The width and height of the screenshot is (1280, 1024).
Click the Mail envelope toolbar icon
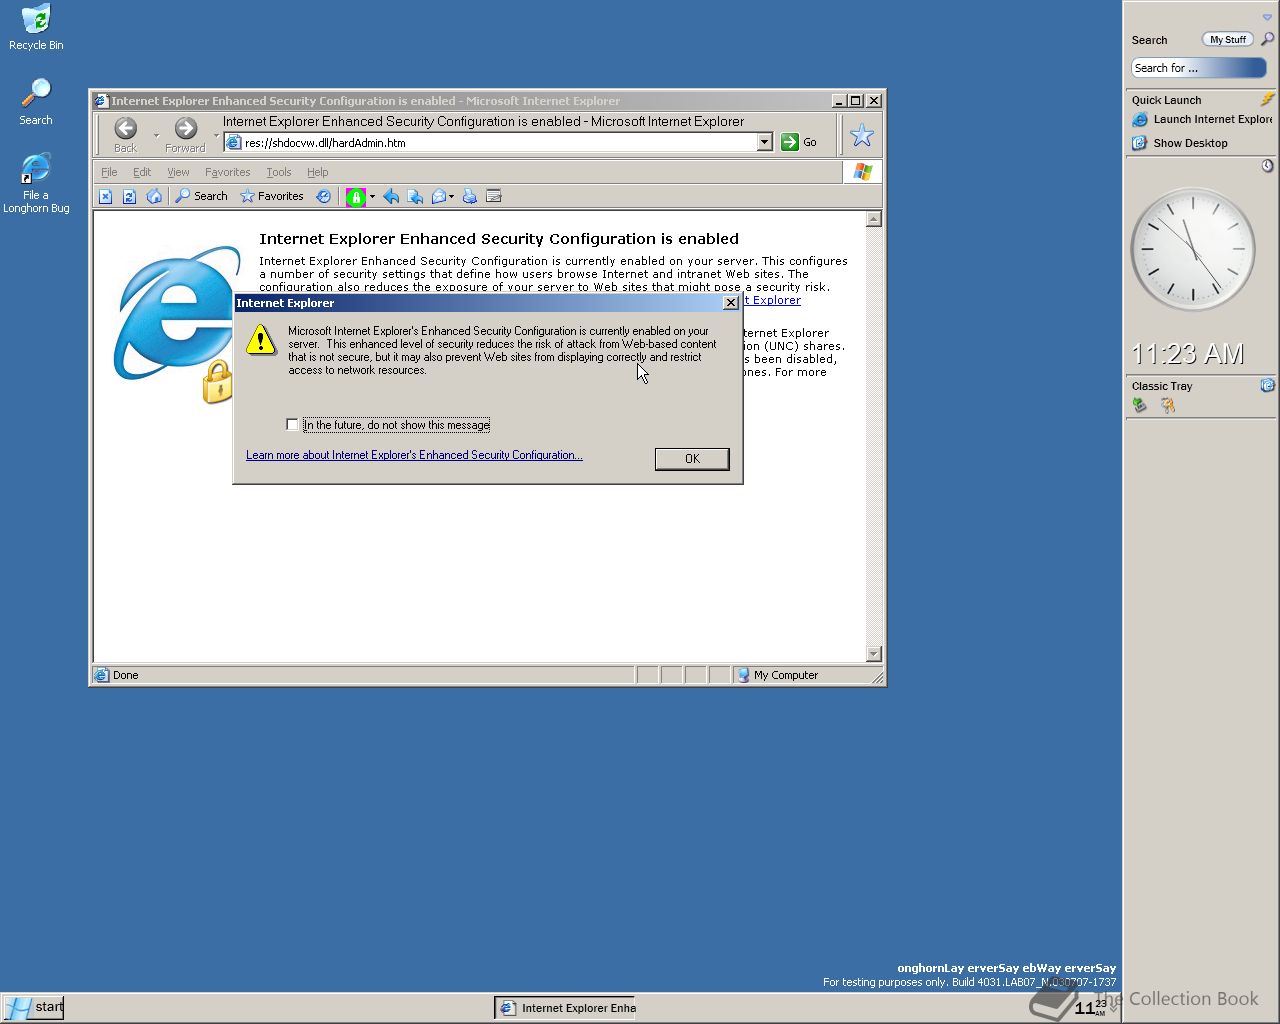[438, 197]
